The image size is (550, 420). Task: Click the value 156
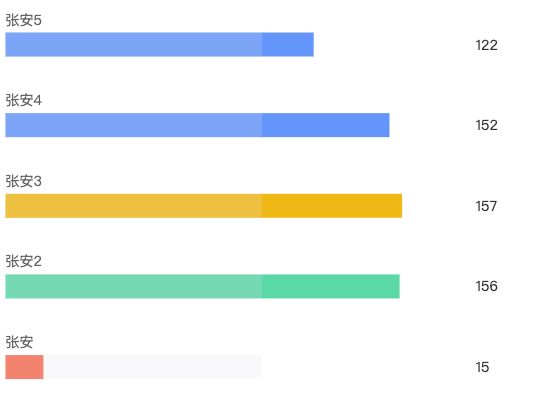pyautogui.click(x=487, y=286)
